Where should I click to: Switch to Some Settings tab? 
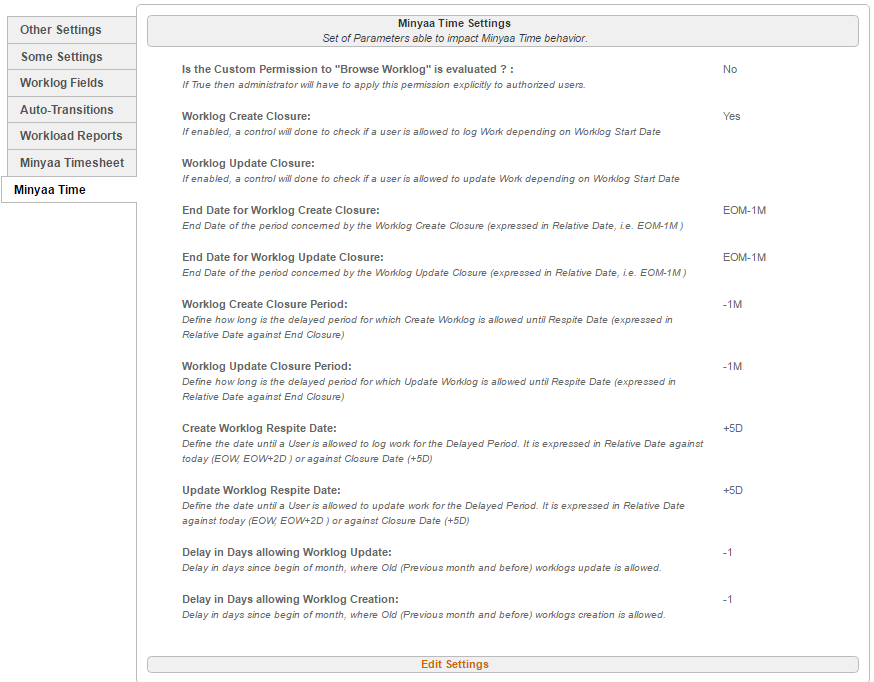click(x=72, y=57)
